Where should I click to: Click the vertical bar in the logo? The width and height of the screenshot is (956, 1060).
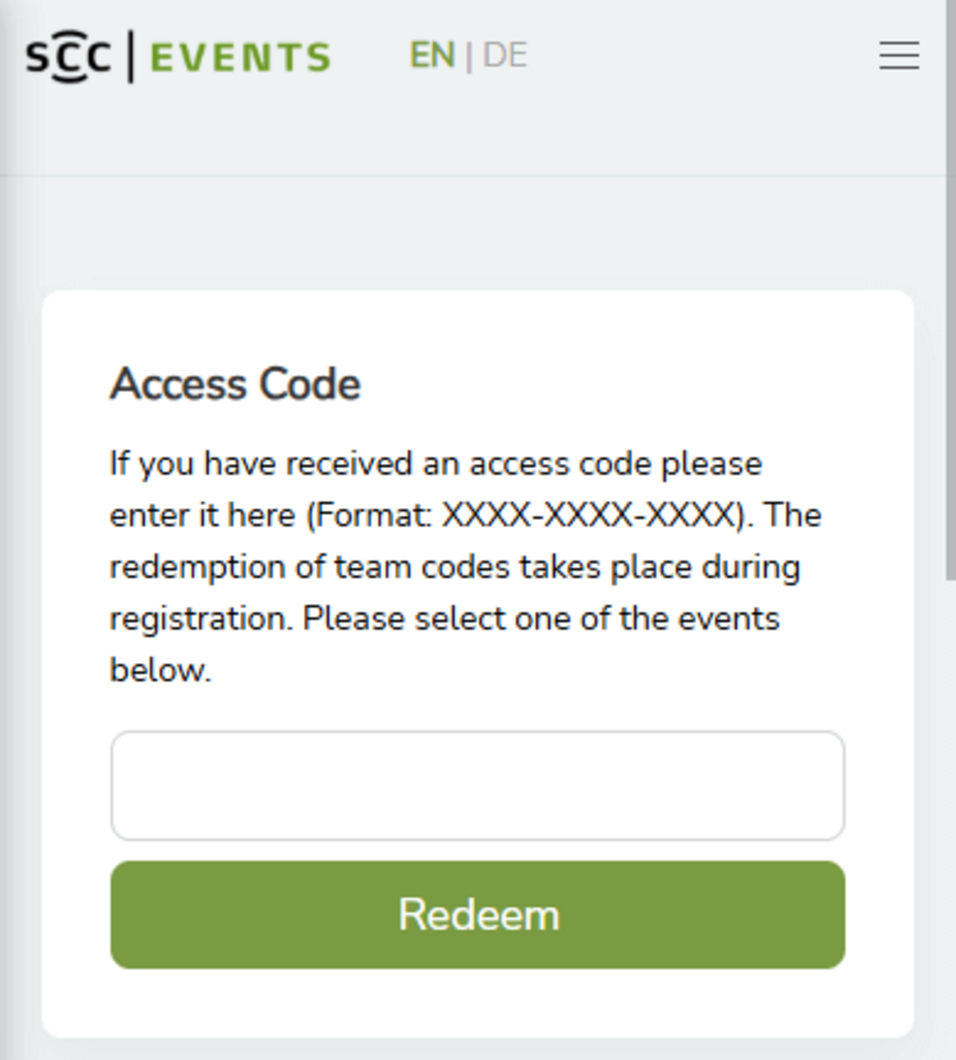(131, 57)
